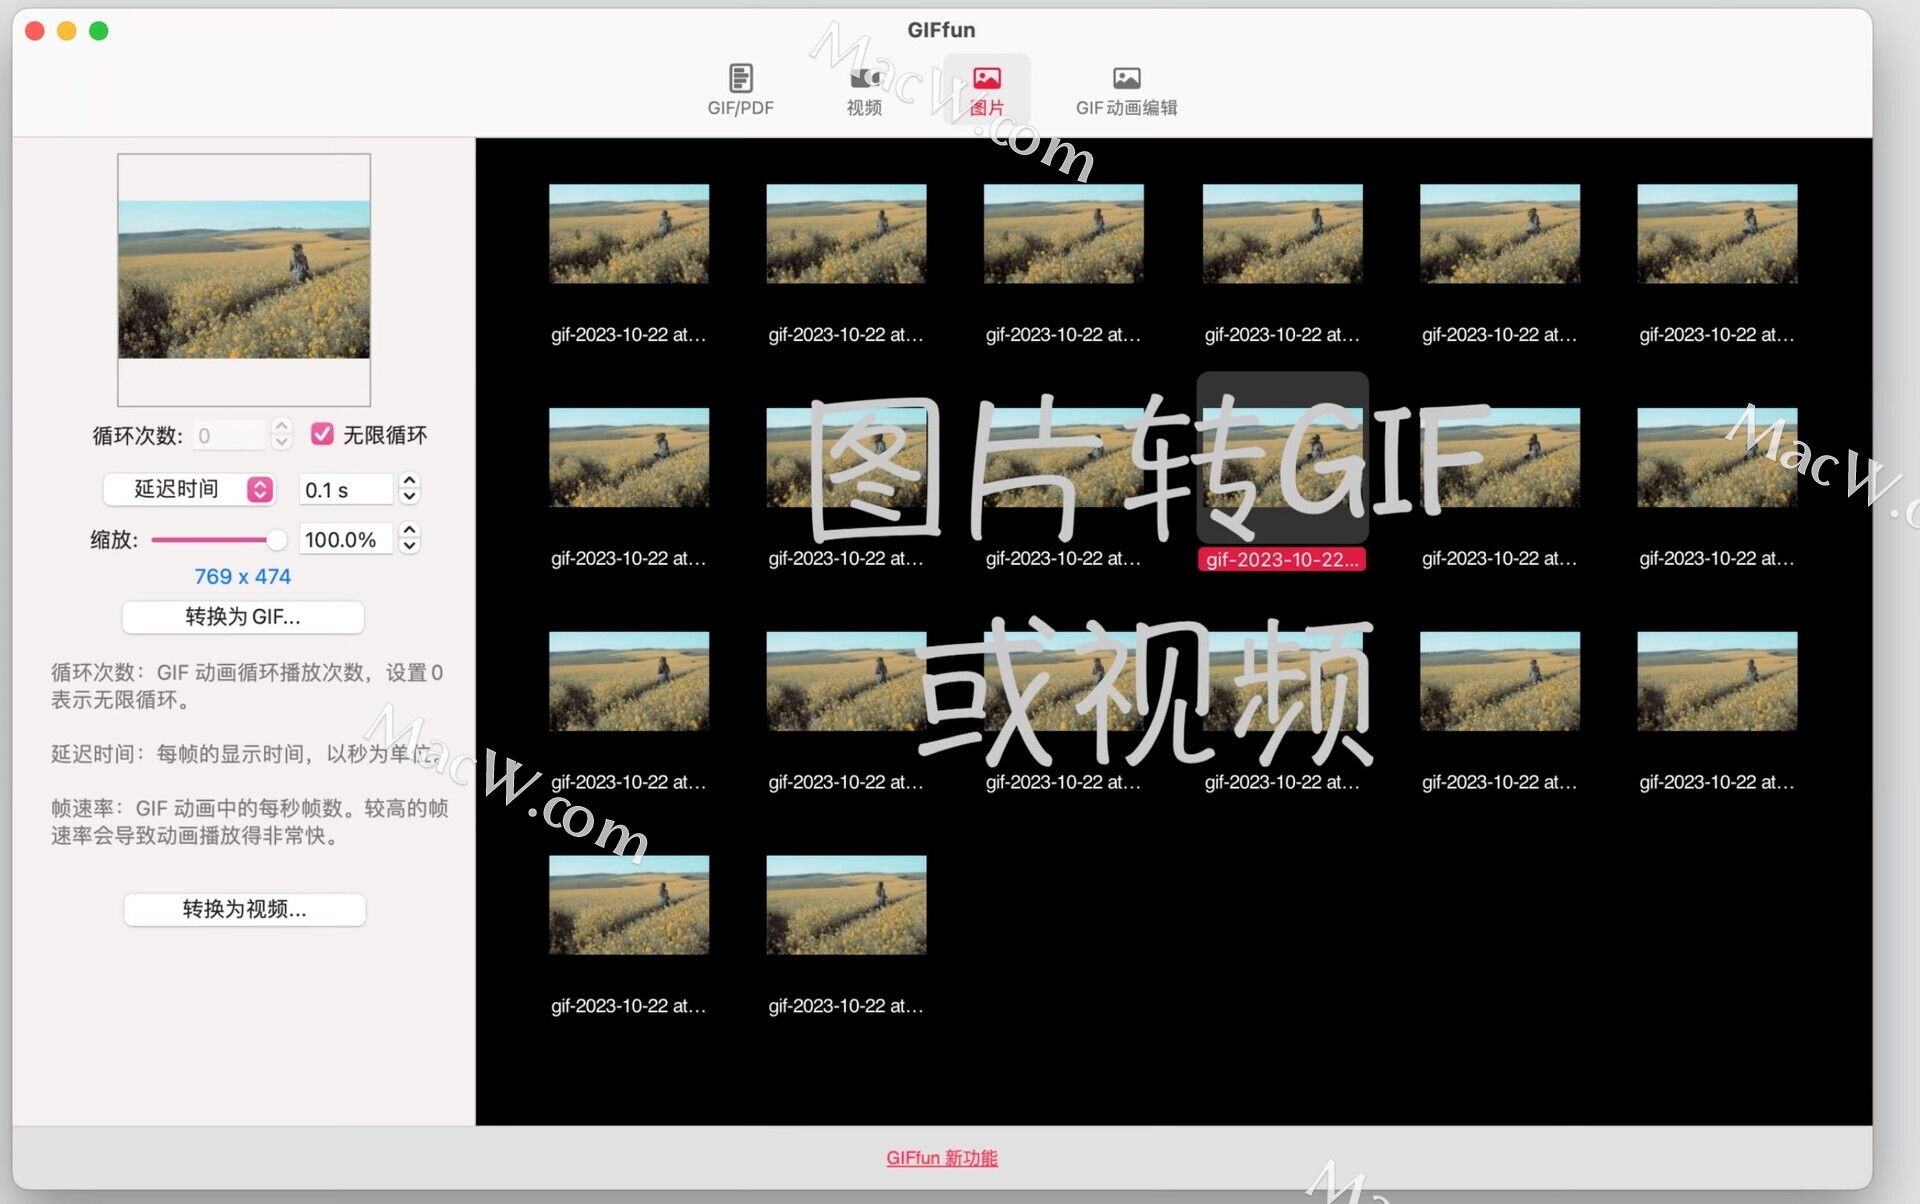Select the first thumbnail in the third row
This screenshot has width=1920, height=1204.
click(629, 681)
